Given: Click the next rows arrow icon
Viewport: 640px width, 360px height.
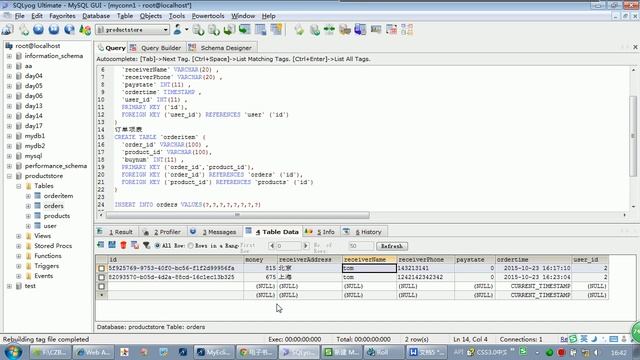Looking at the screenshot, I should coord(305,246).
